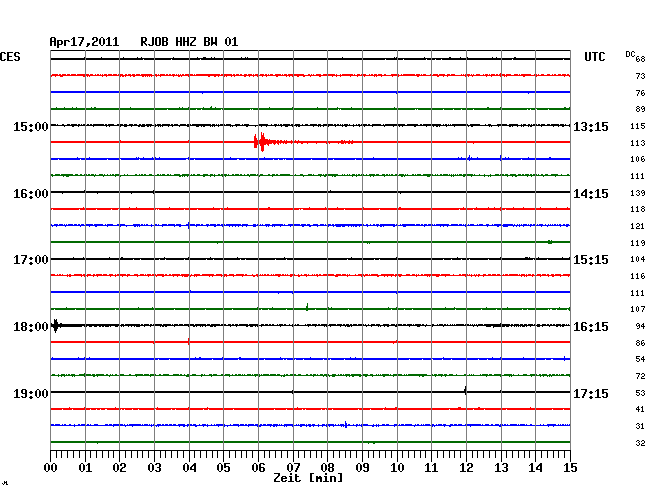Image resolution: width=650 pixels, height=494 pixels.
Task: Select the DC header label
Action: [x=630, y=54]
